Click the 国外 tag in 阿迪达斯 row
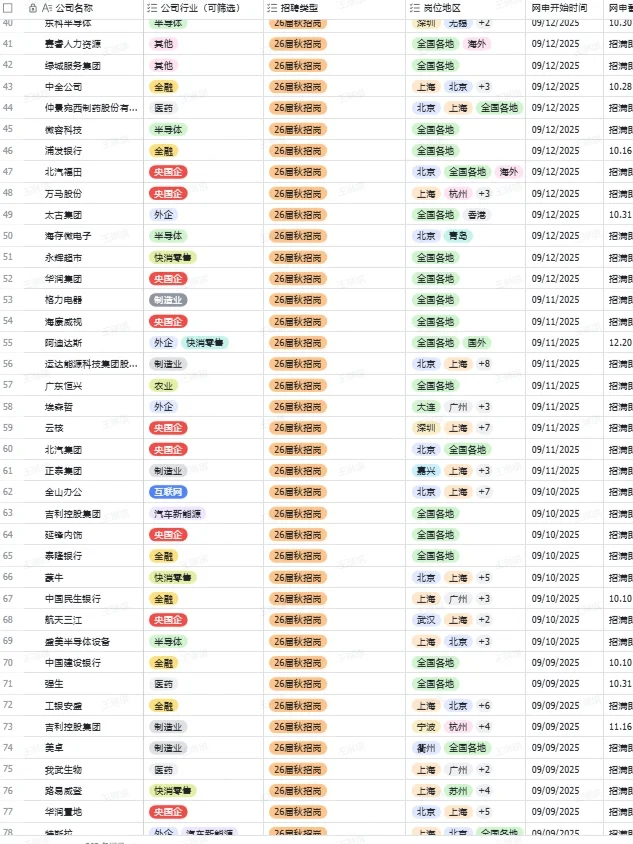The image size is (633, 844). 477,343
